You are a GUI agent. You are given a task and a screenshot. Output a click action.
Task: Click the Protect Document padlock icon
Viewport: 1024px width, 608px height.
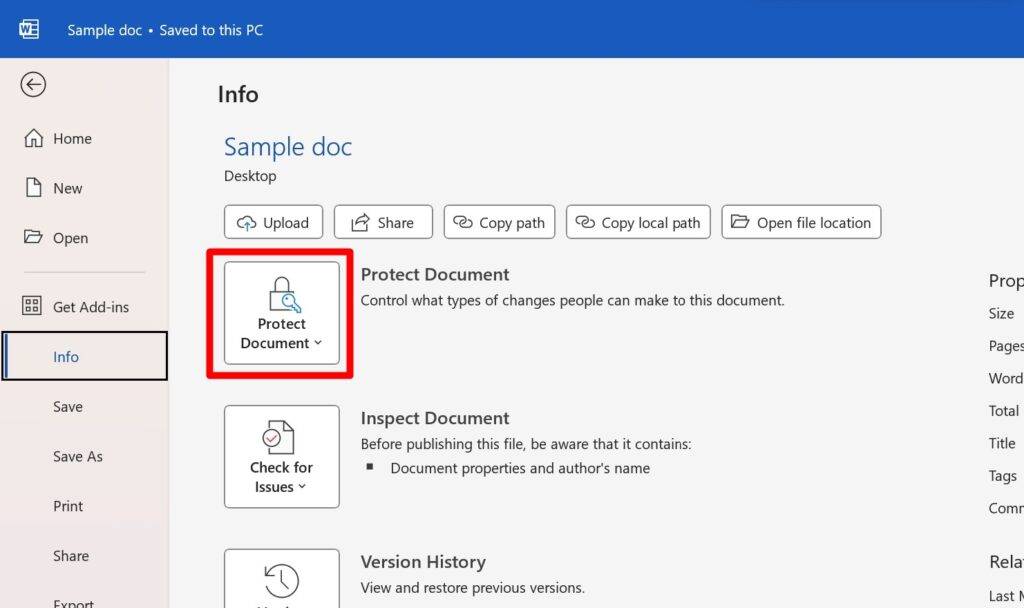point(281,295)
